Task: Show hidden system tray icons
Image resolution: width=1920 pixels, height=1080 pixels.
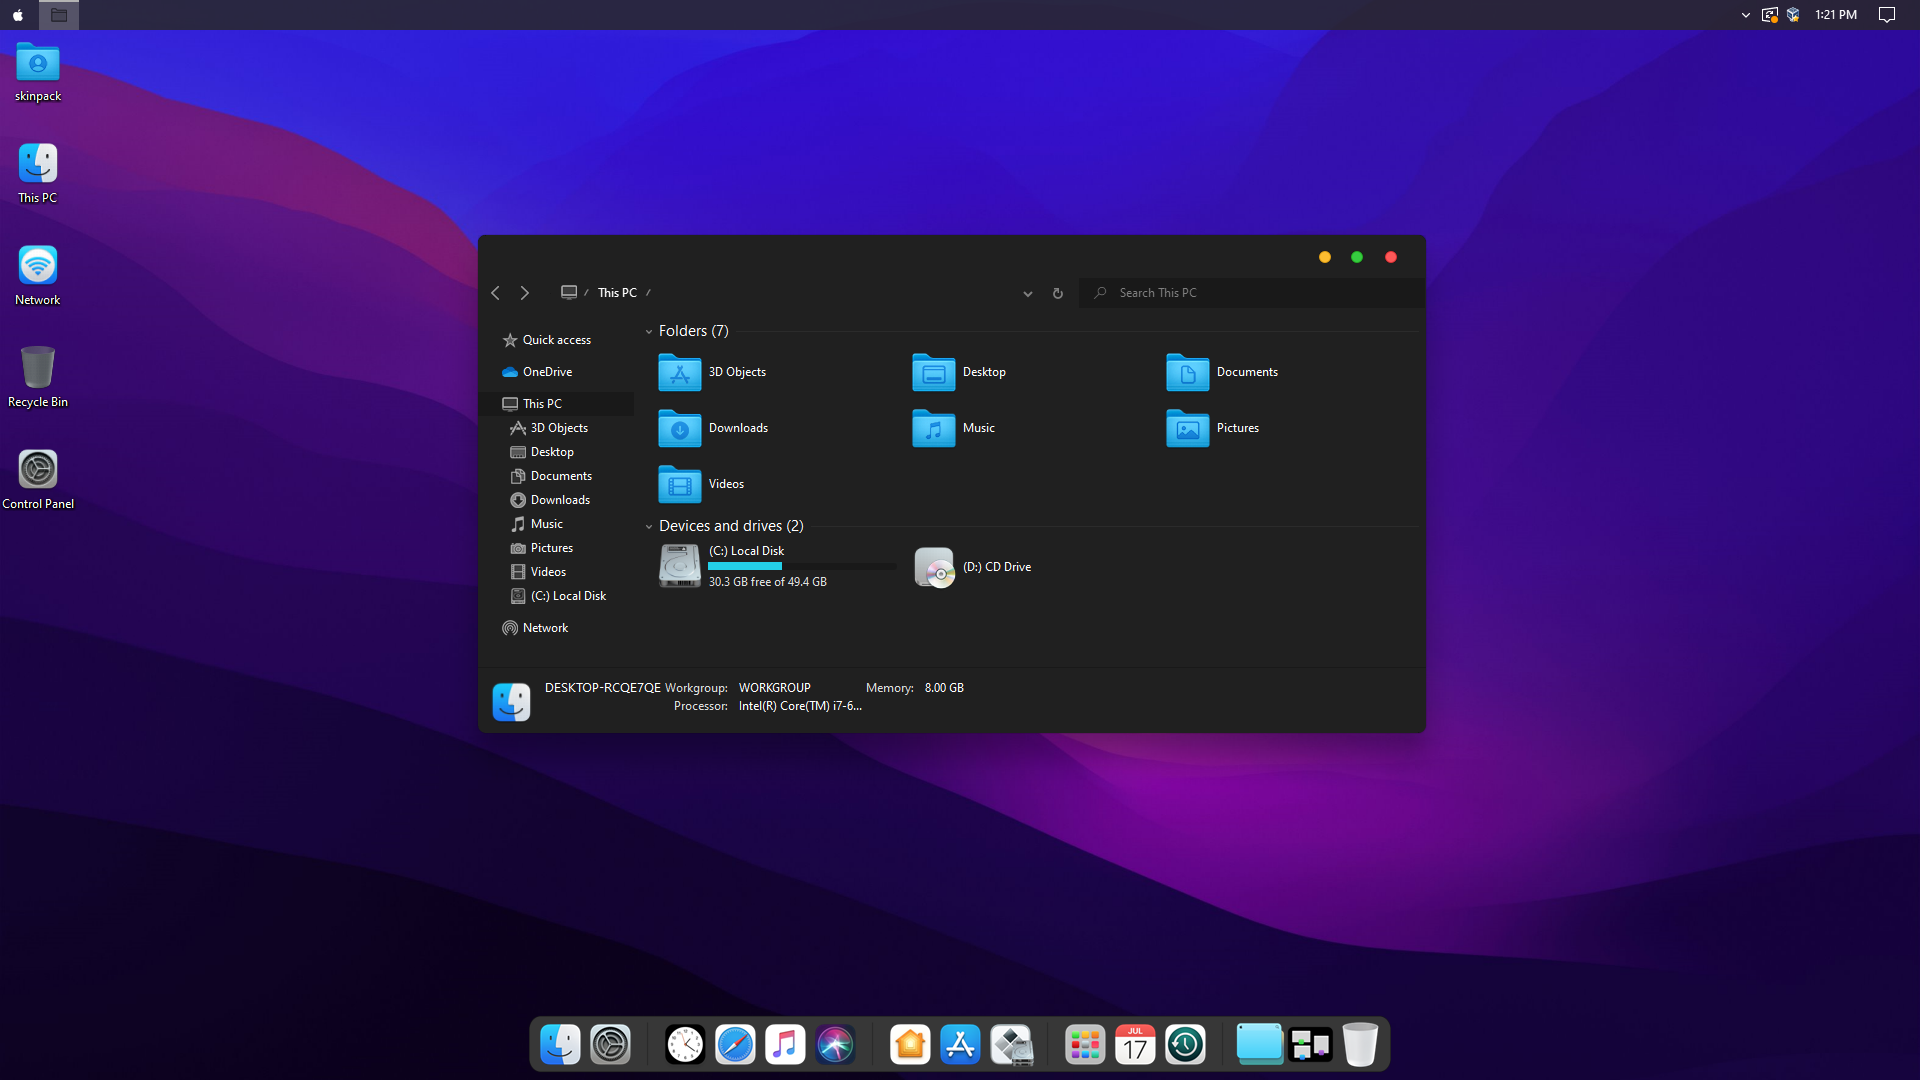Action: click(1745, 15)
